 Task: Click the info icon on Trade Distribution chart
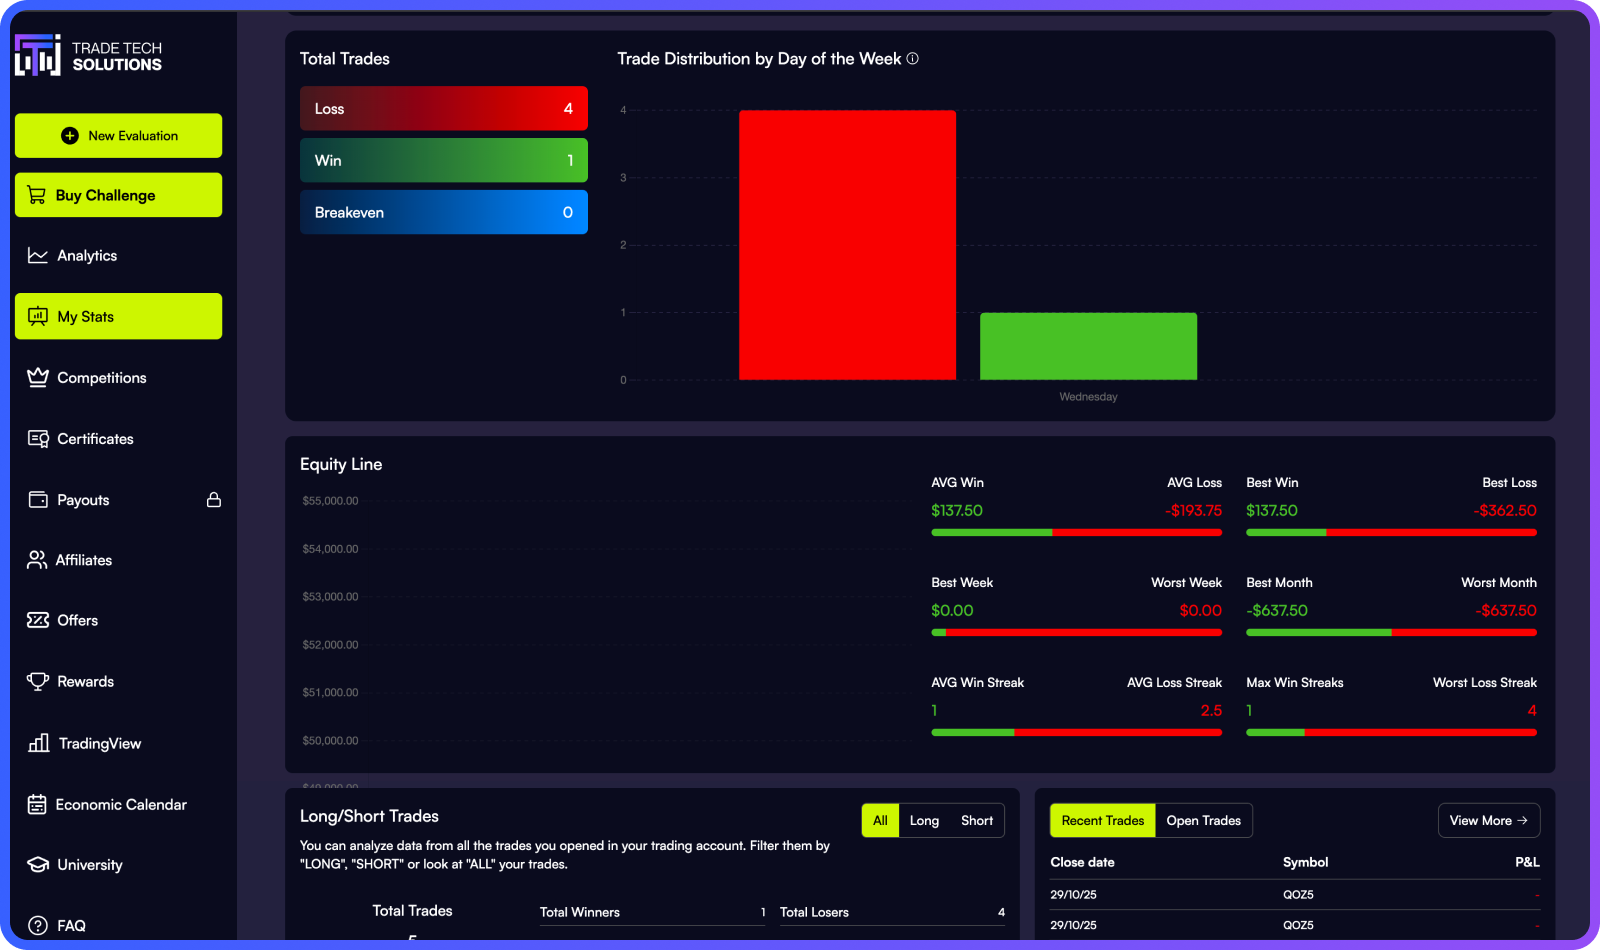click(911, 59)
